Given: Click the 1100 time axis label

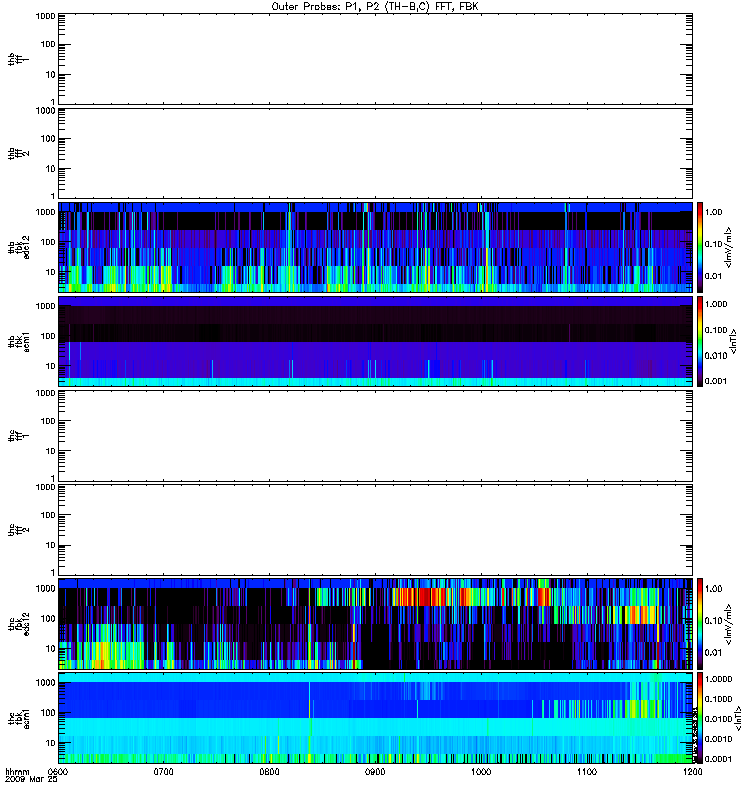Looking at the screenshot, I should point(587,772).
